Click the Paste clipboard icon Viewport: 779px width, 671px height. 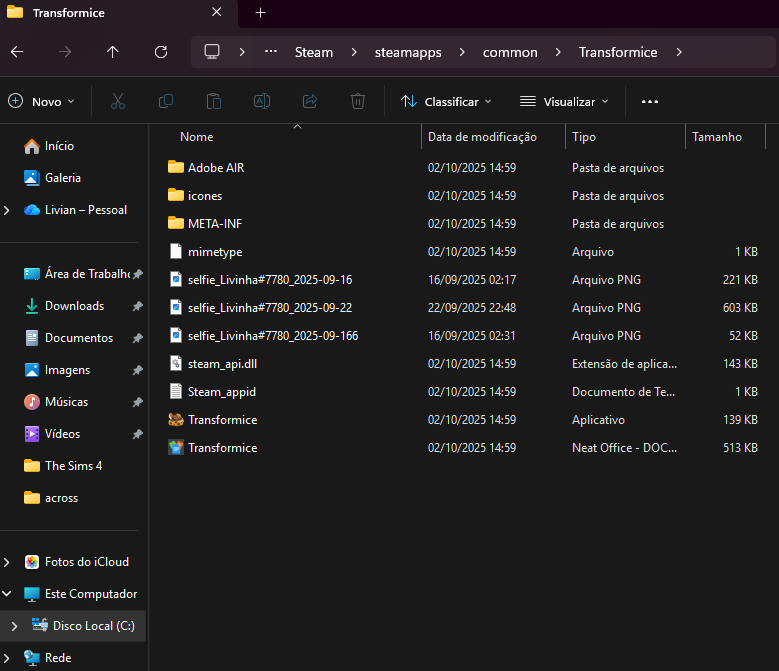click(x=214, y=101)
